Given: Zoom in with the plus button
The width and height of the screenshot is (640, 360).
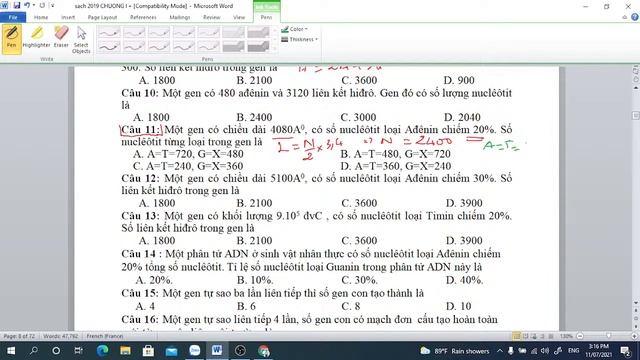Looking at the screenshot, I should click(634, 336).
